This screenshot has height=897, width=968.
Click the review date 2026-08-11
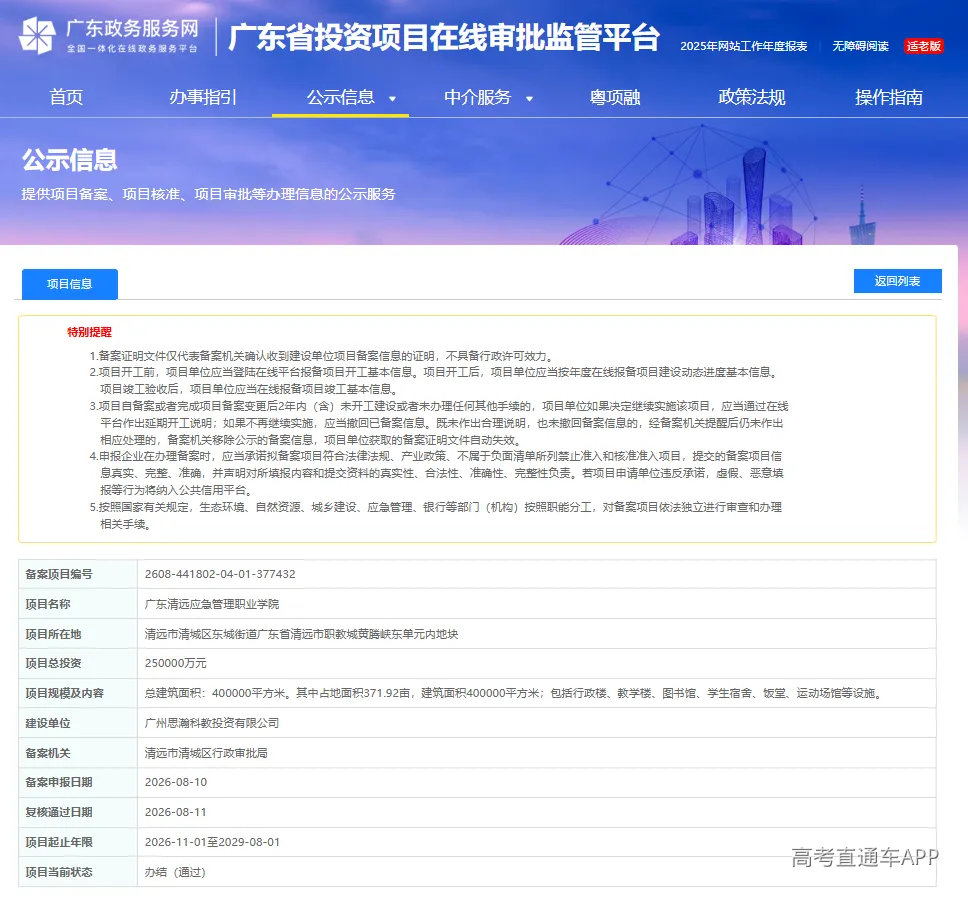[176, 812]
